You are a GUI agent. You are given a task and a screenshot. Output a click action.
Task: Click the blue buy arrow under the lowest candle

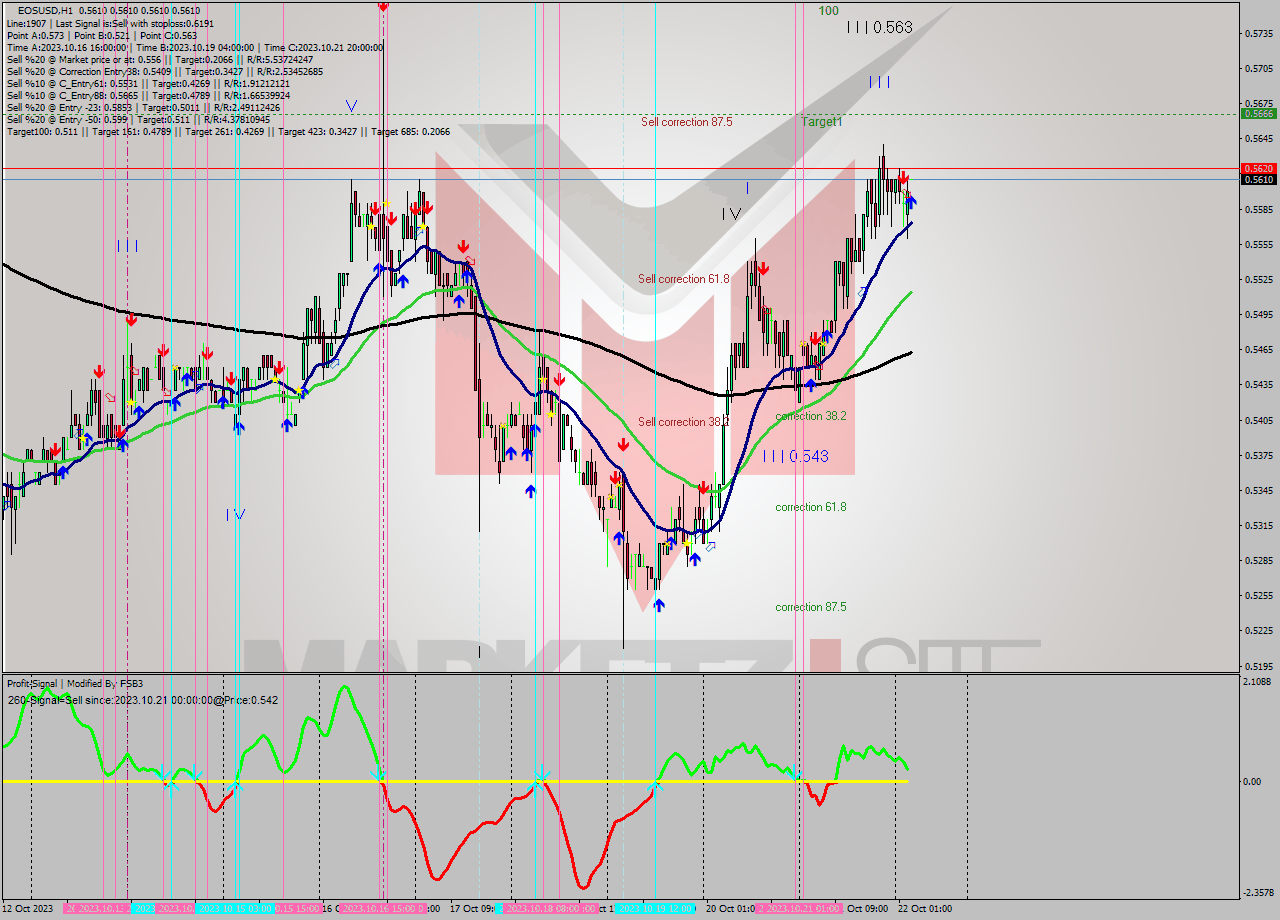[x=658, y=603]
